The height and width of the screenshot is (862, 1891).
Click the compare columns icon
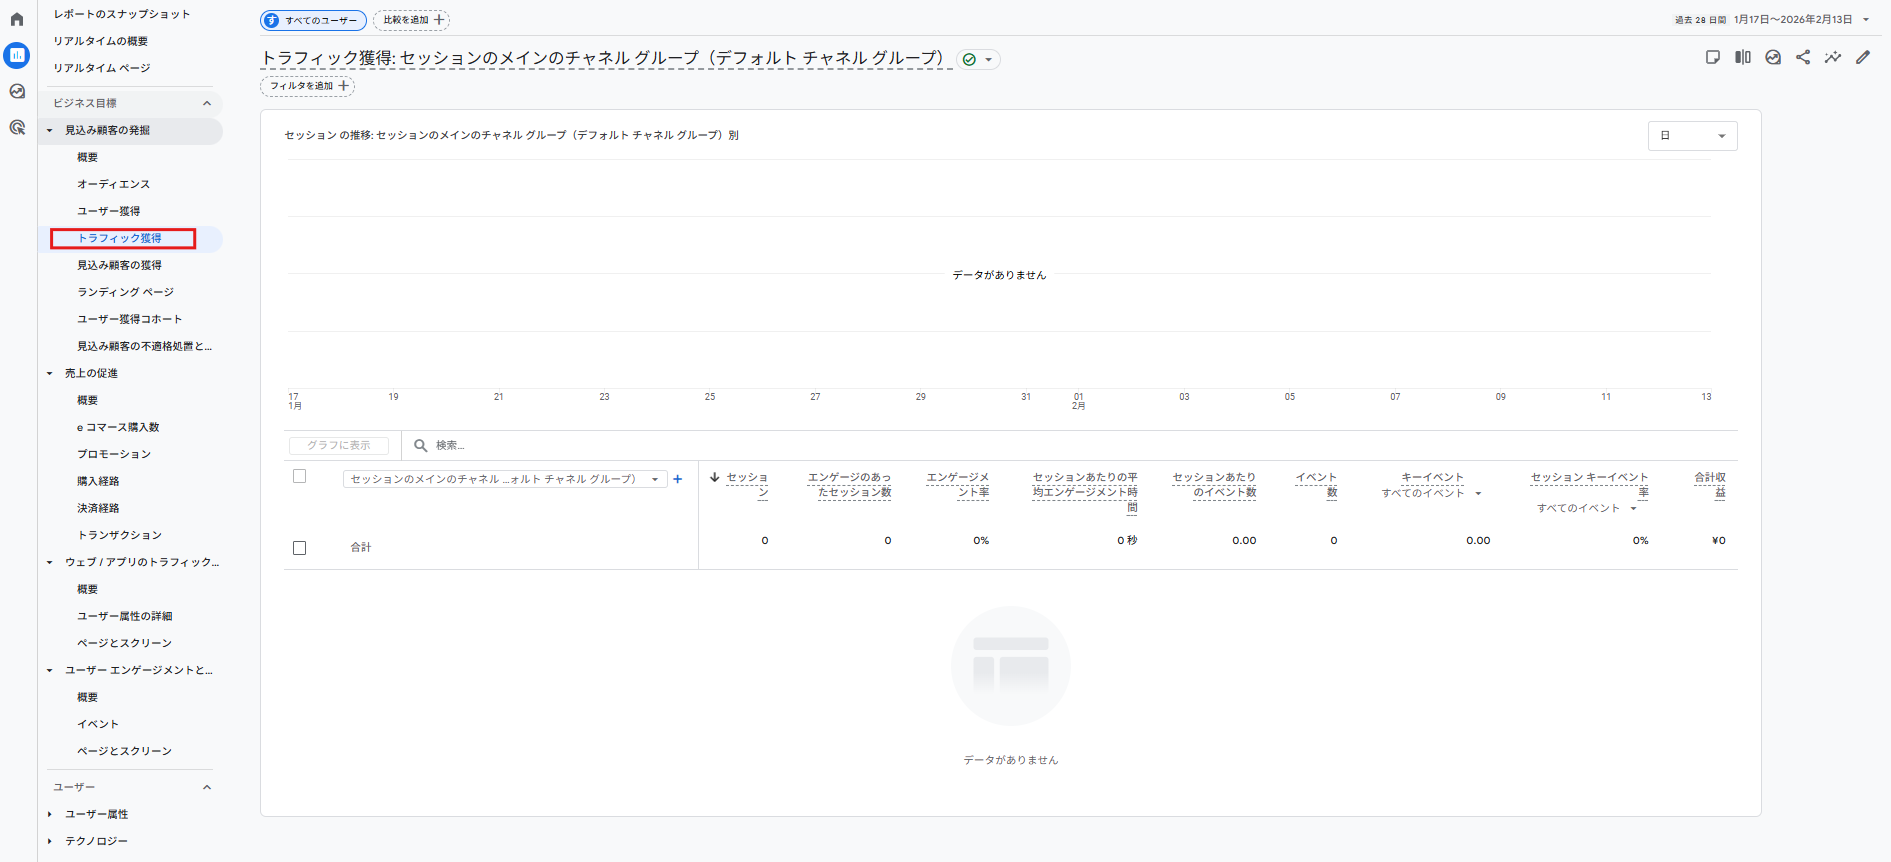pyautogui.click(x=1743, y=58)
